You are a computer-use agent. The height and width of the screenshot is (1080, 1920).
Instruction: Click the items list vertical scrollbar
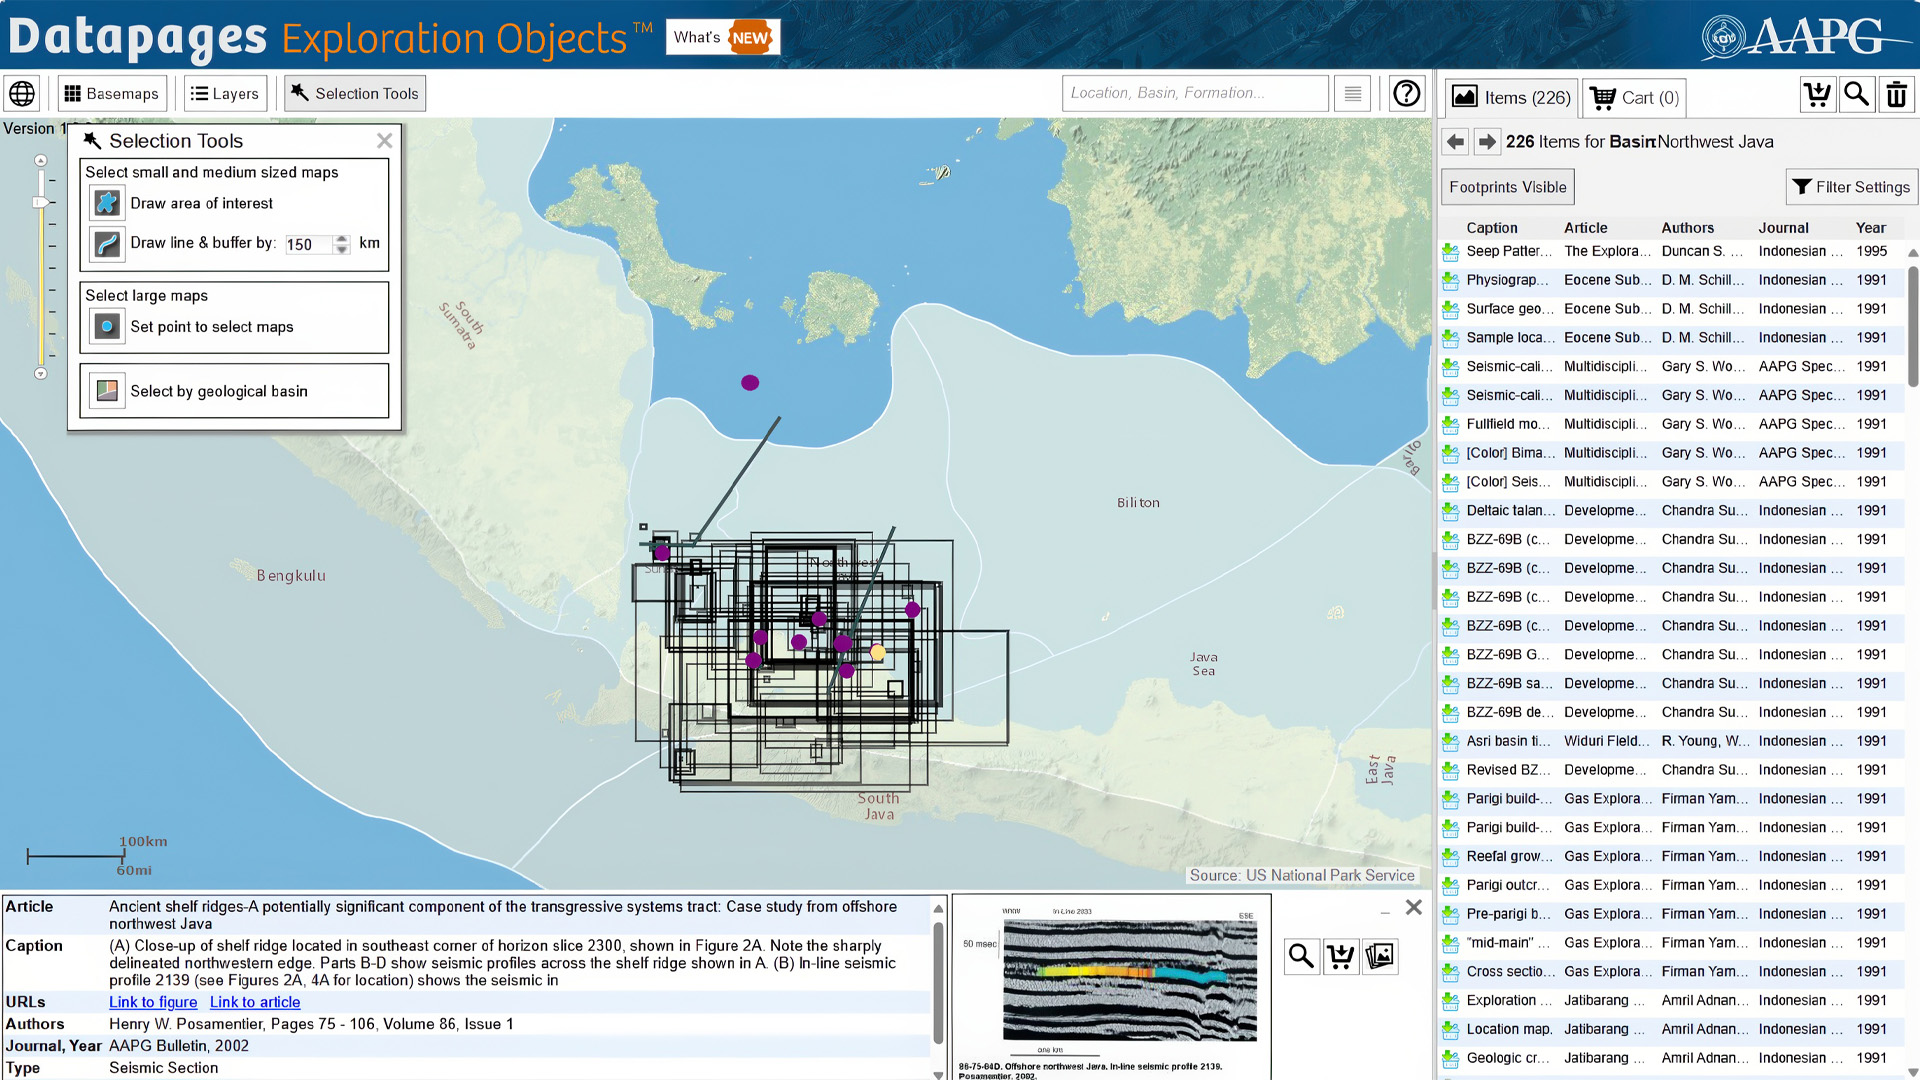pos(1912,326)
